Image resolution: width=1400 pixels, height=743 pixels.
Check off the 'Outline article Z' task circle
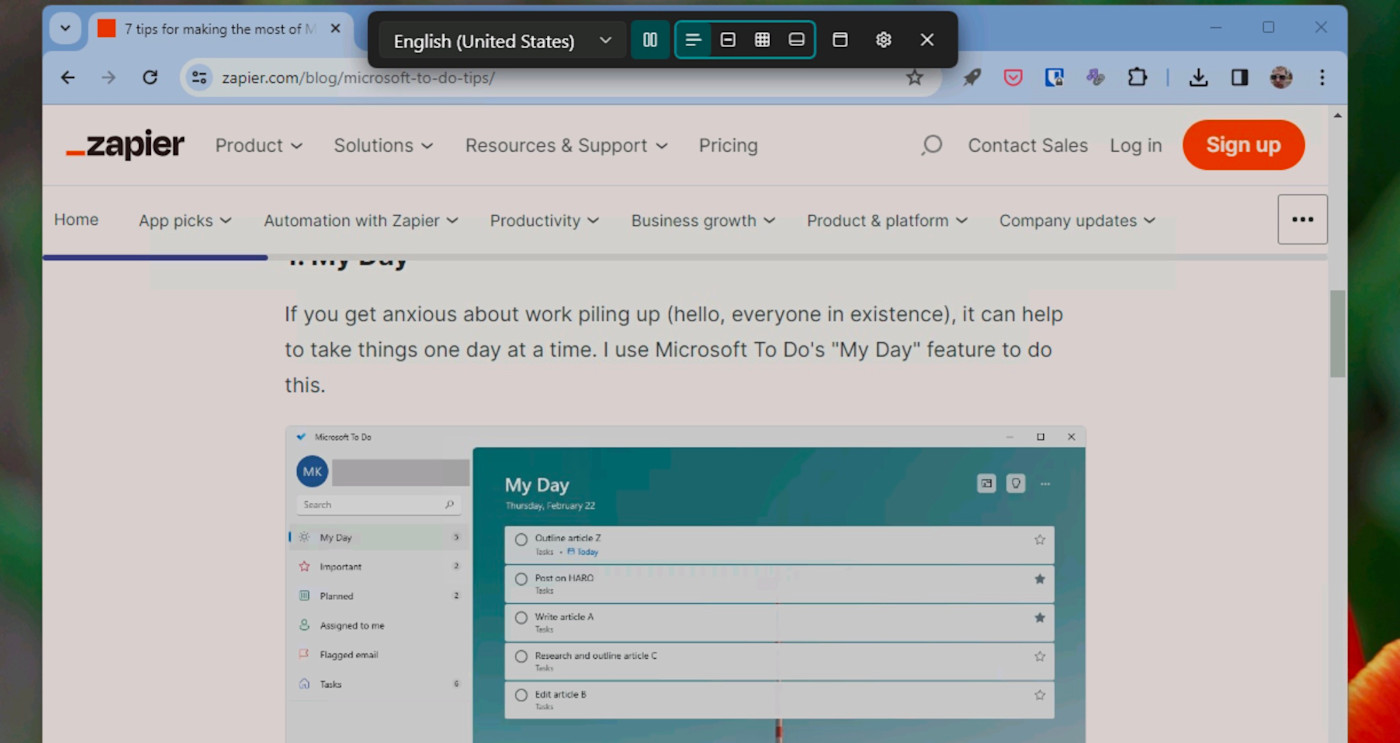[x=521, y=540]
